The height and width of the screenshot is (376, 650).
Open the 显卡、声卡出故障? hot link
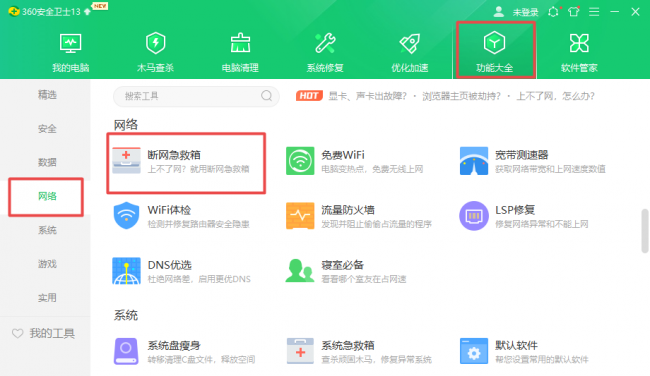(368, 96)
